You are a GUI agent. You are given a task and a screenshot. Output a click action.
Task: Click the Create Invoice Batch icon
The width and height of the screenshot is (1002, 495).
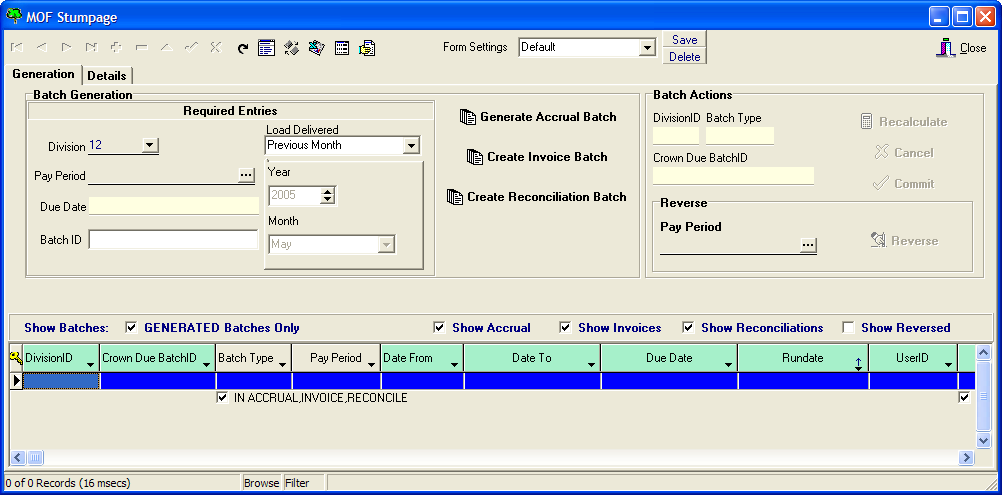coord(475,157)
